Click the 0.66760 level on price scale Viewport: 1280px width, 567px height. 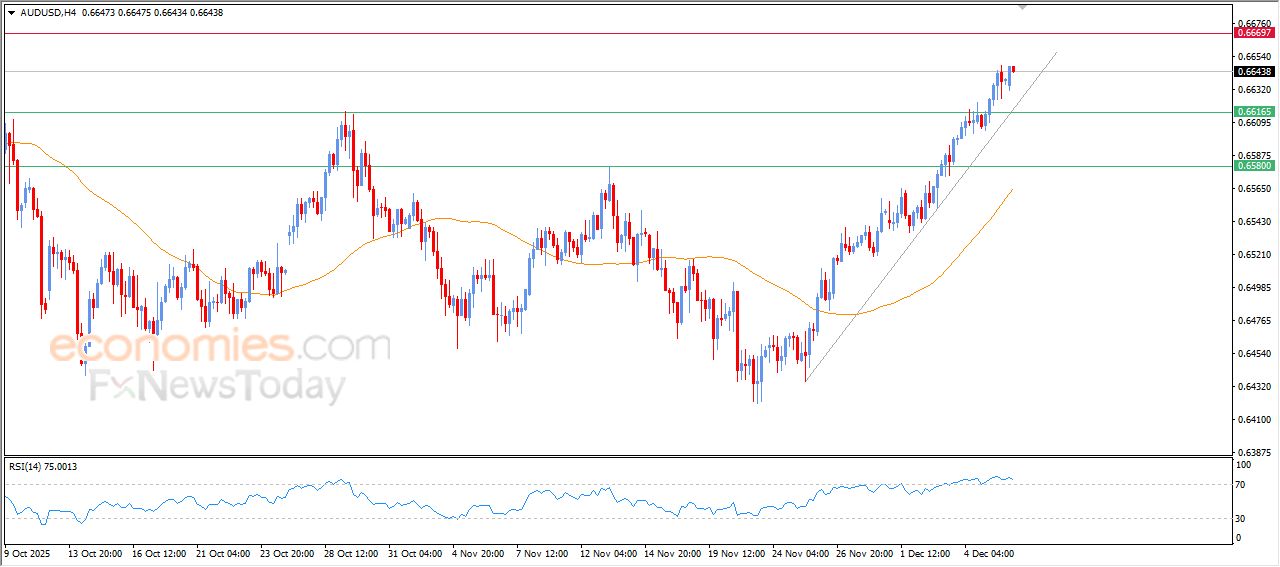pyautogui.click(x=1253, y=23)
